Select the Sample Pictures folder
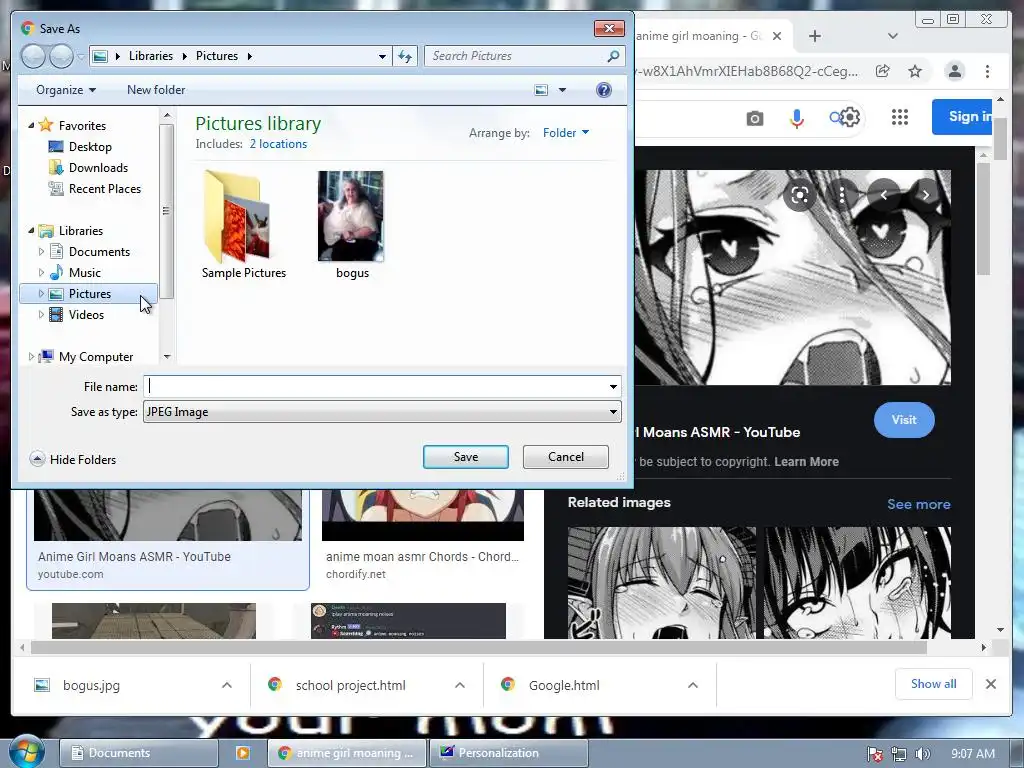 click(x=244, y=225)
